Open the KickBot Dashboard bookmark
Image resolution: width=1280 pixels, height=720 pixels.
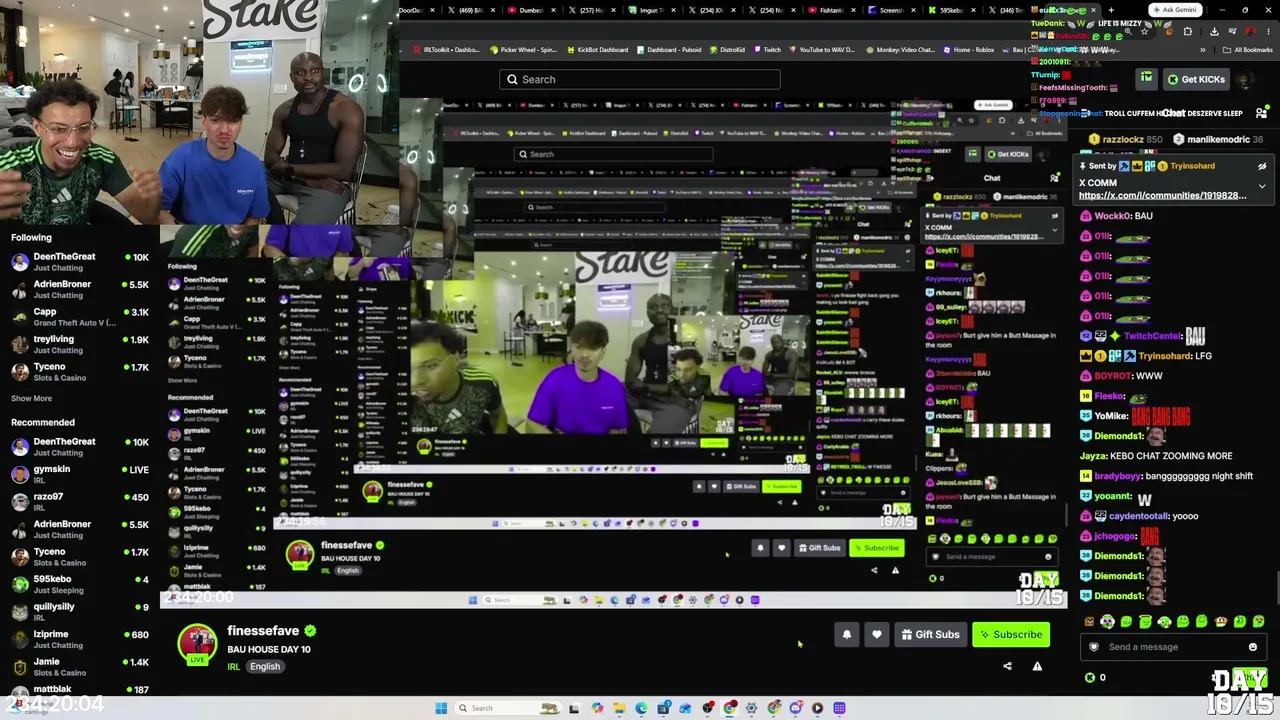coord(599,50)
